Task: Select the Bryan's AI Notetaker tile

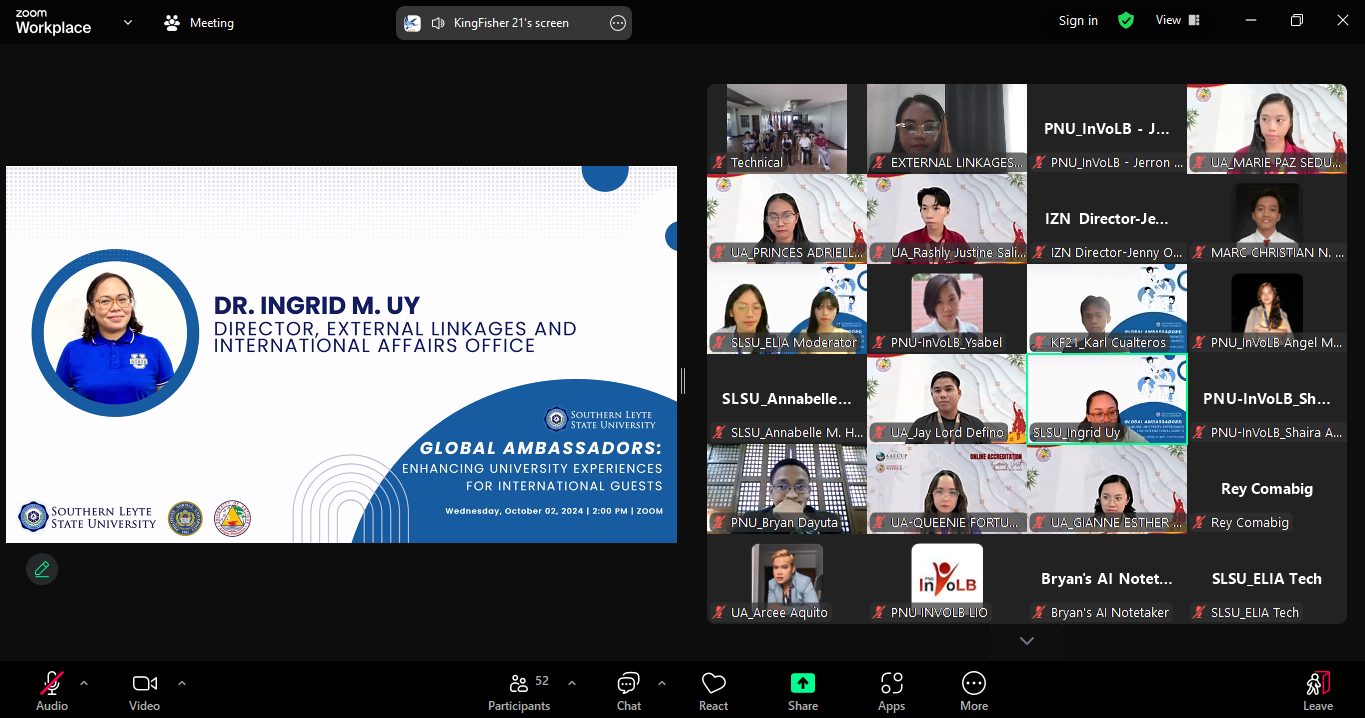Action: coord(1107,579)
